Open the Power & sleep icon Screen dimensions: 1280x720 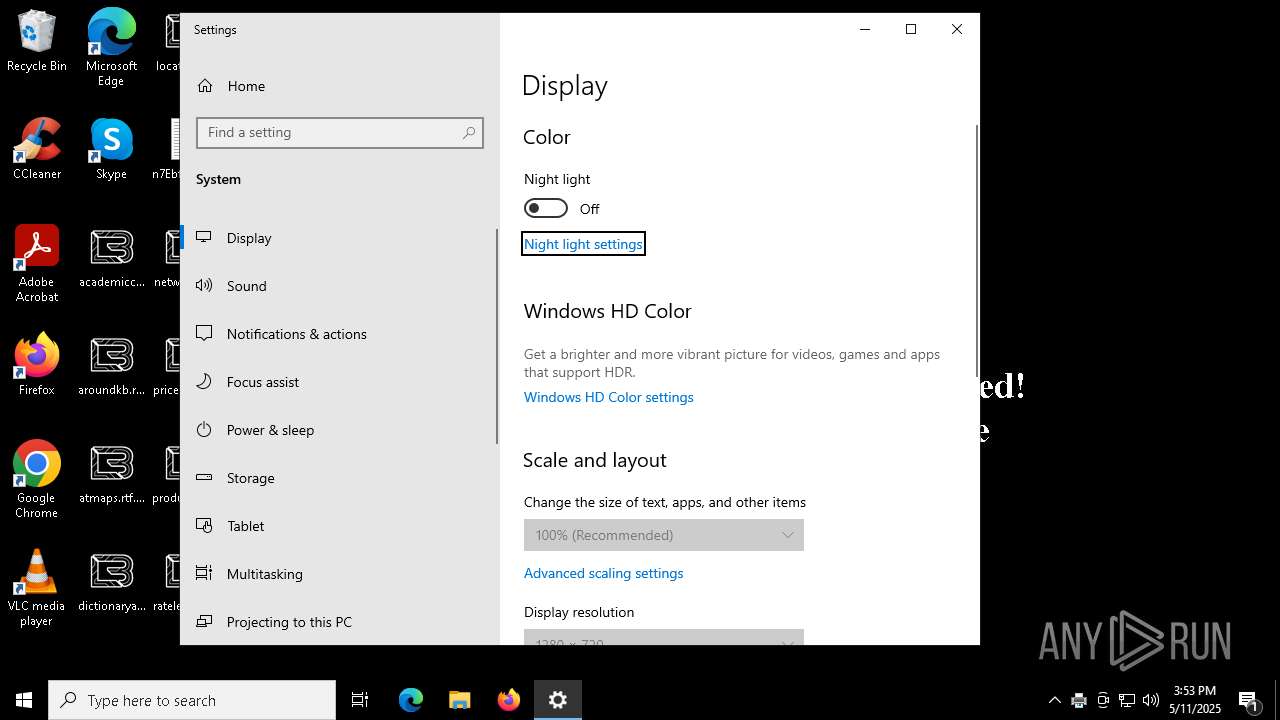(204, 429)
